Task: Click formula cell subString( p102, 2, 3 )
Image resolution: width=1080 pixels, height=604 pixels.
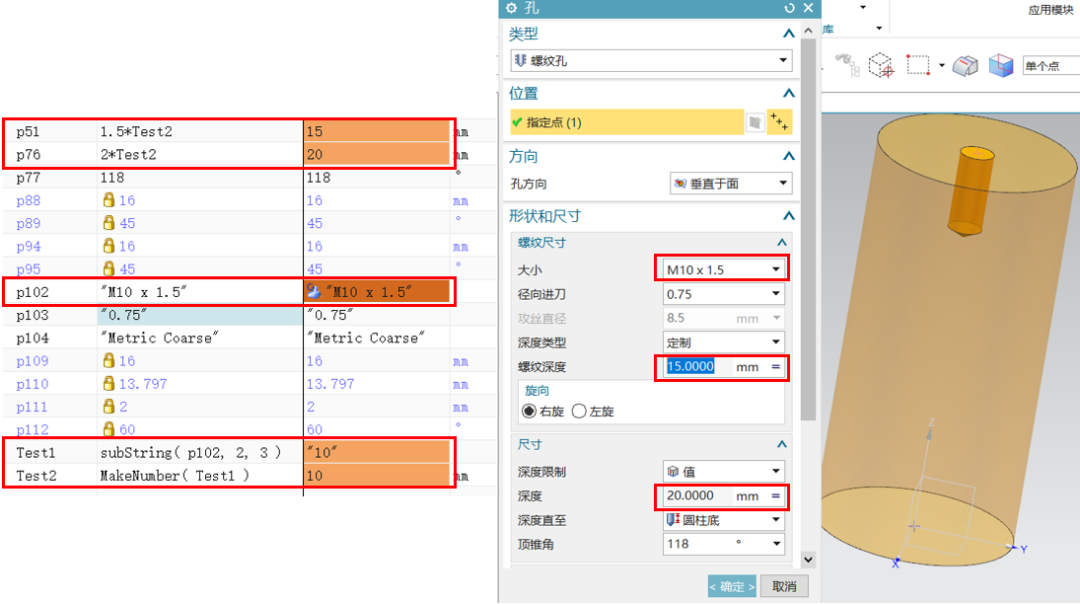Action: tap(200, 452)
